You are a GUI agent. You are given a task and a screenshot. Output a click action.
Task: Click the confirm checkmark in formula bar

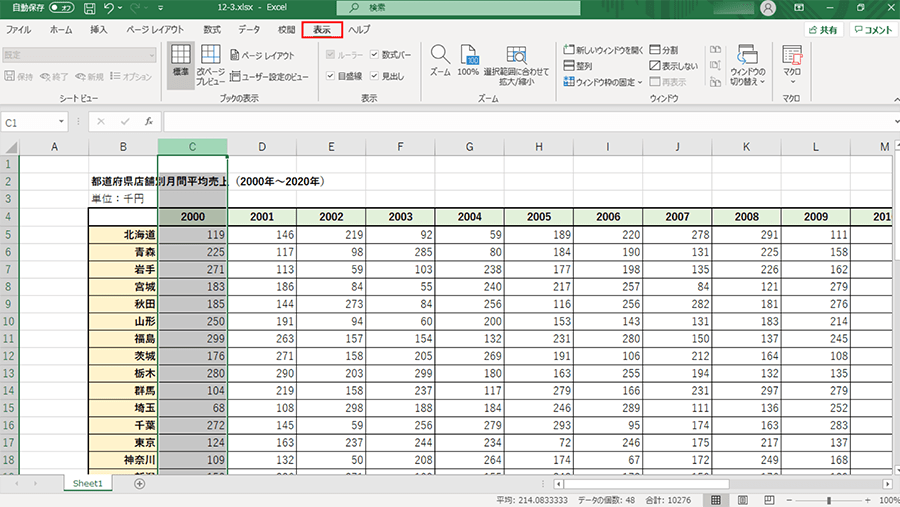click(x=125, y=122)
